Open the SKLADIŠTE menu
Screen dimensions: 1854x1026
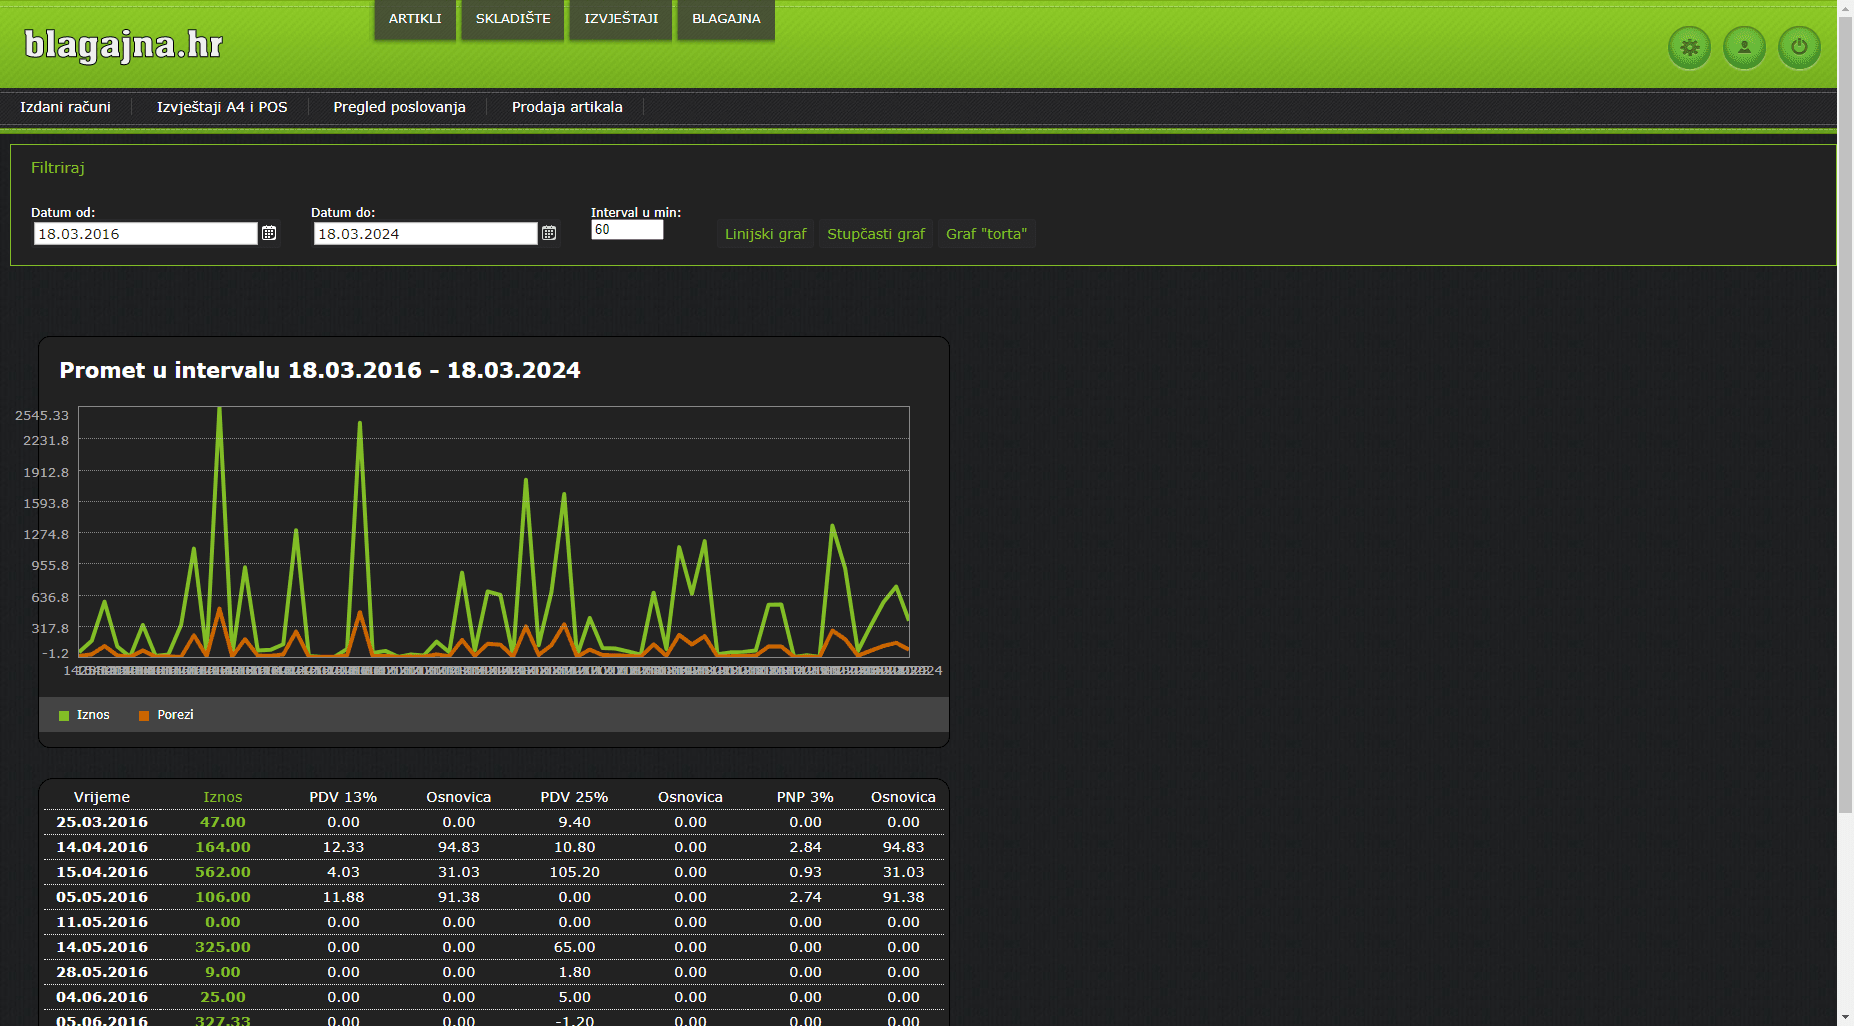pyautogui.click(x=513, y=19)
